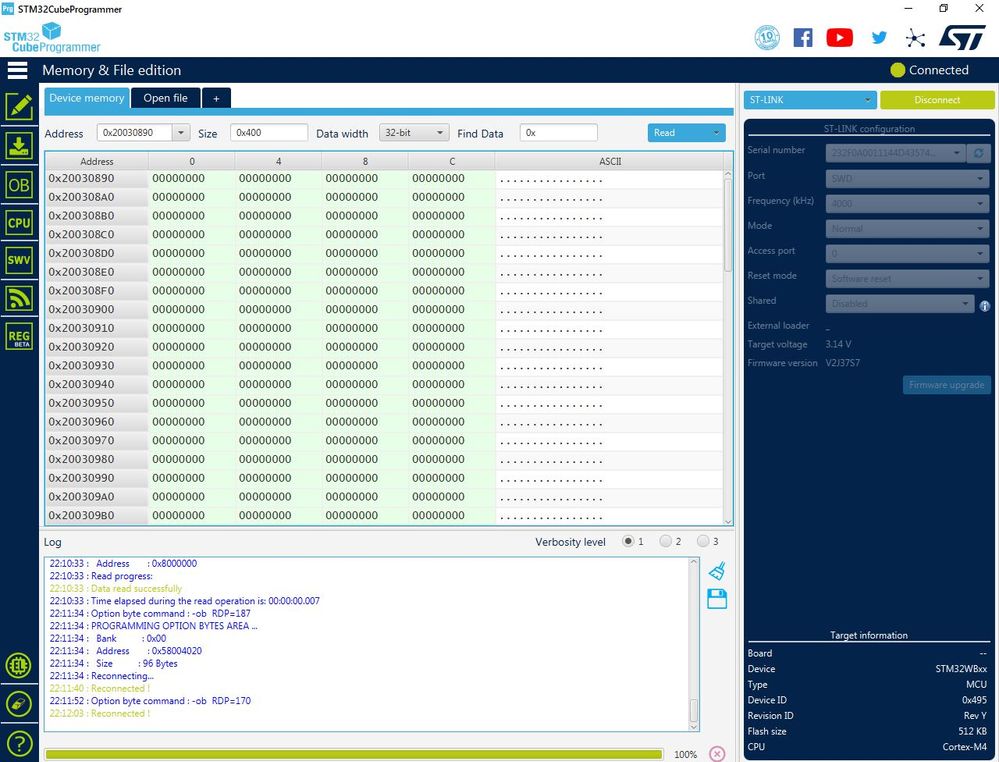Click the STM32CubeProgrammer logo
This screenshot has width=999, height=762.
52,38
